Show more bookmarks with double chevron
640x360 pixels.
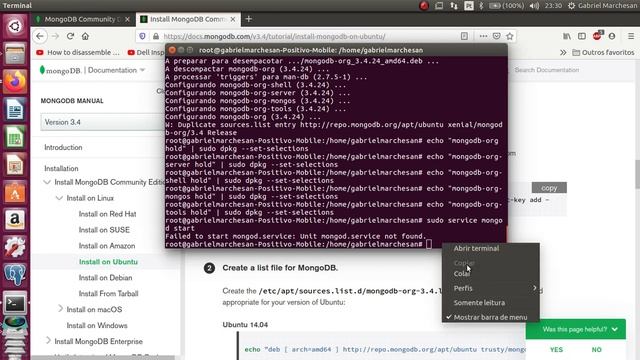coord(563,52)
